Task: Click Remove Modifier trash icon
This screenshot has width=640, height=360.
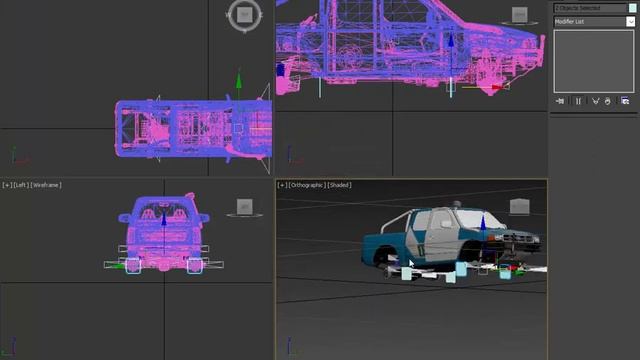Action: point(608,101)
